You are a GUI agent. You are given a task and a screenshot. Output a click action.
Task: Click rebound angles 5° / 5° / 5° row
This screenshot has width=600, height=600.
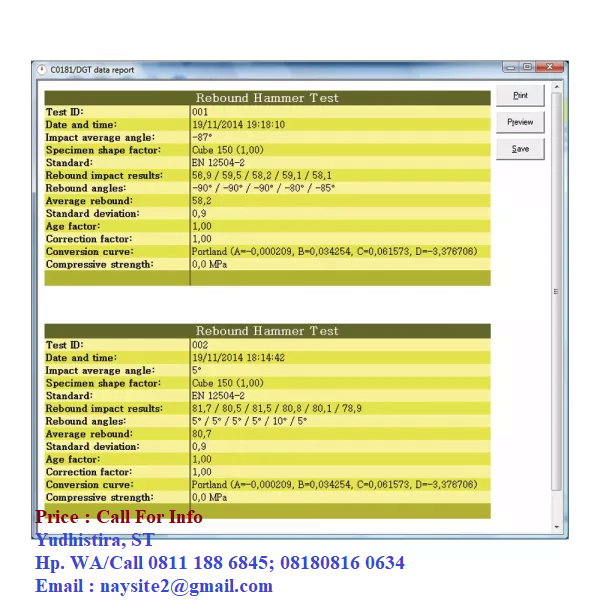tap(249, 421)
